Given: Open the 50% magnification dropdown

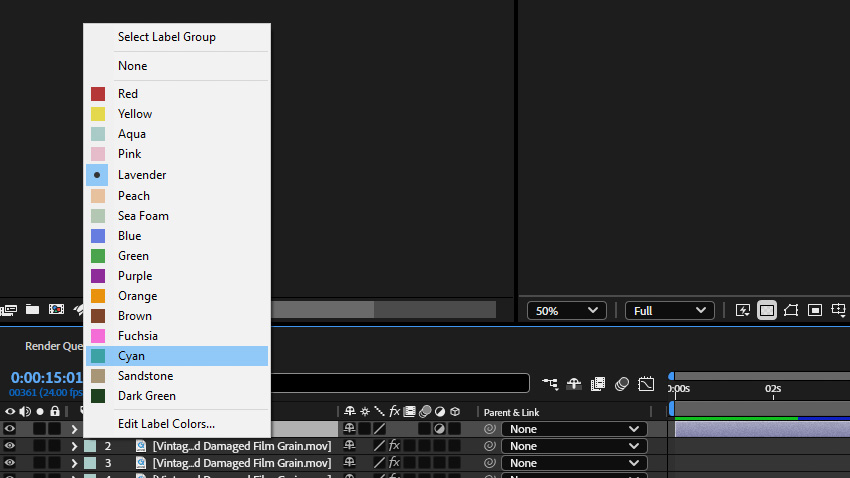Looking at the screenshot, I should tap(567, 311).
